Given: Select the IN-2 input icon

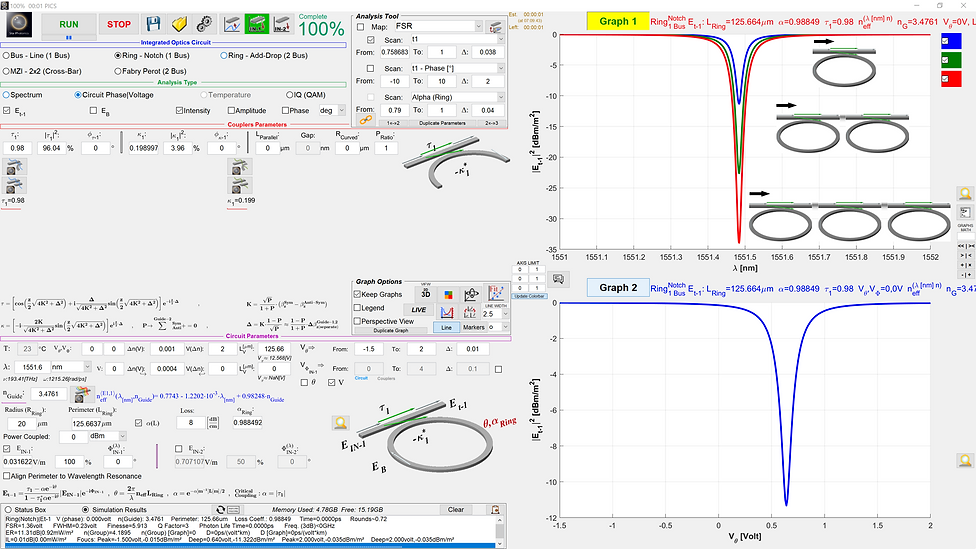Looking at the screenshot, I should [281, 24].
